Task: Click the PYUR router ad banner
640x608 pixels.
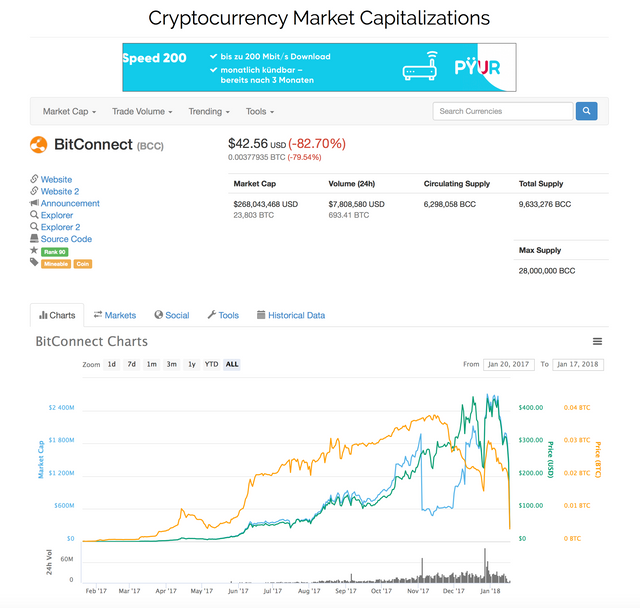Action: pos(319,66)
